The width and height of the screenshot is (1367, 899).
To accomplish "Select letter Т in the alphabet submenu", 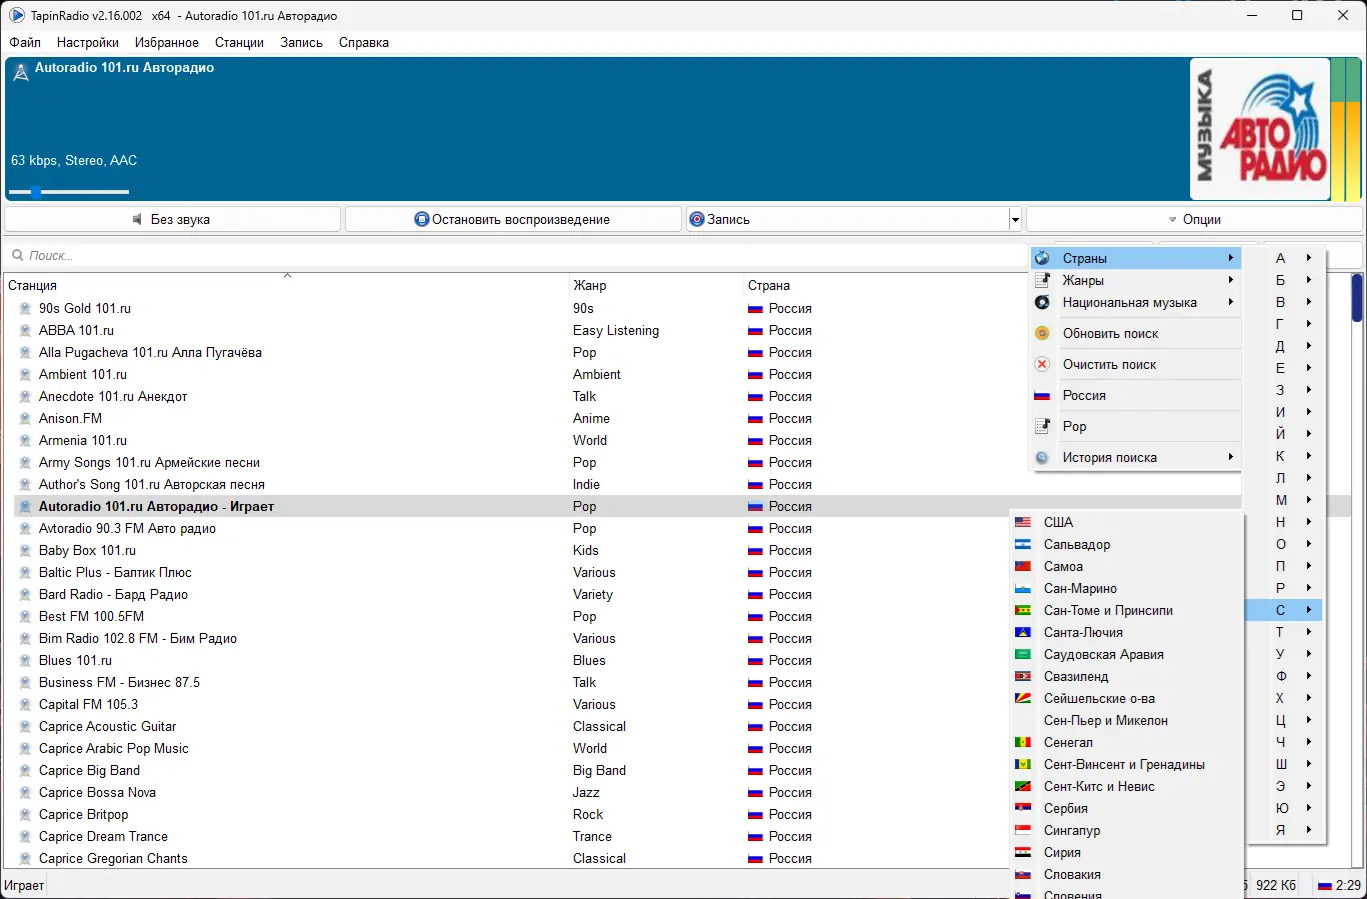I will [1285, 632].
